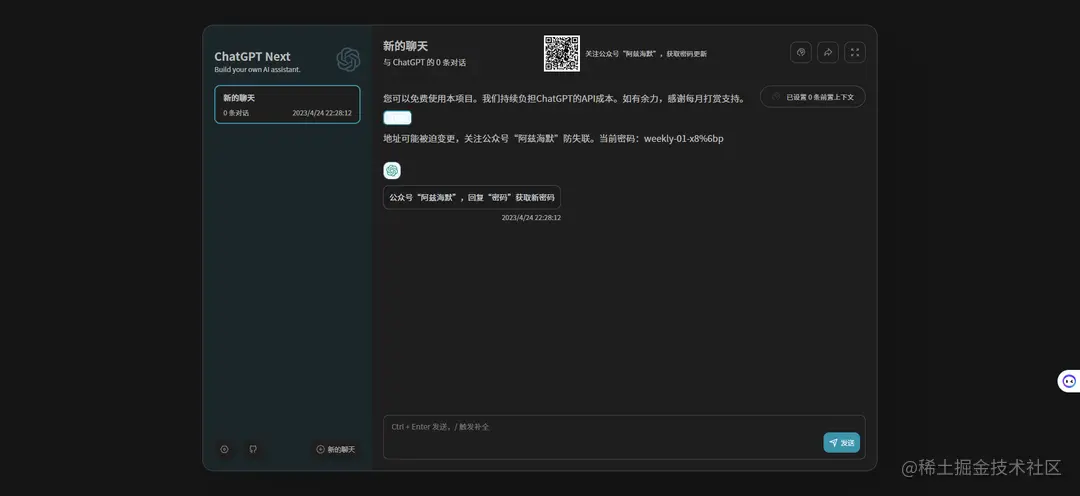Click the ChatGPT Next sidebar title
Viewport: 1080px width, 496px height.
(x=252, y=56)
